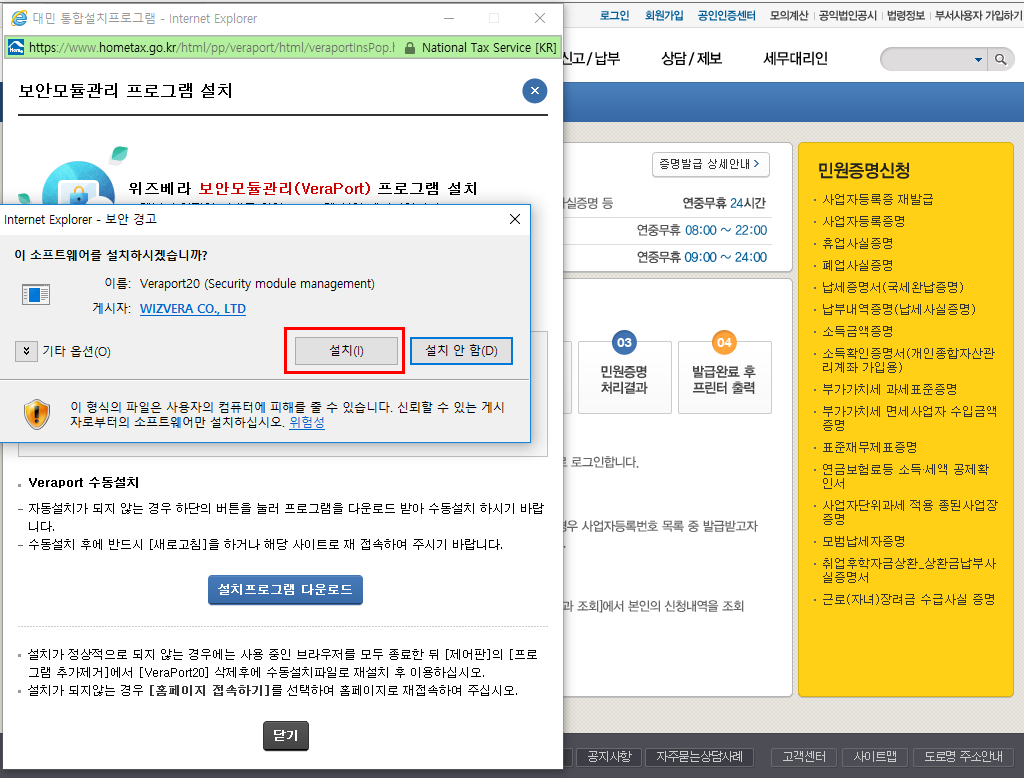Select 취업후학자금상환_상환금납부사실증명서 link
The image size is (1024, 778).
coord(909,571)
